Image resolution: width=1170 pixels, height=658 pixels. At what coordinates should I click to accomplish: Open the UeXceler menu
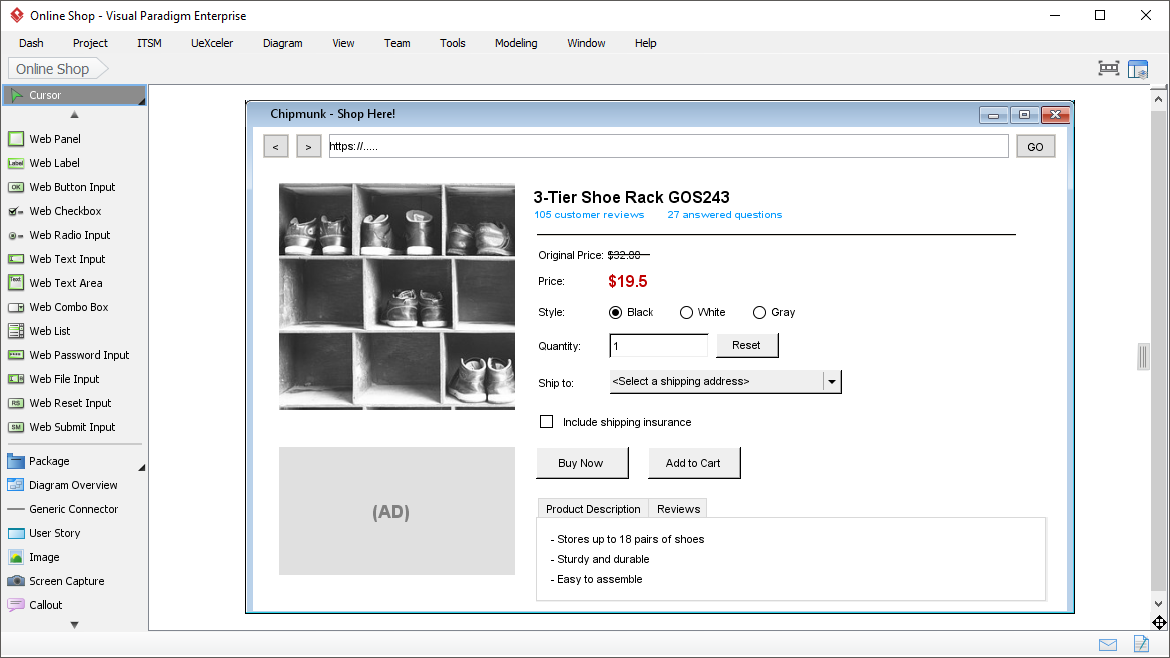pyautogui.click(x=212, y=43)
